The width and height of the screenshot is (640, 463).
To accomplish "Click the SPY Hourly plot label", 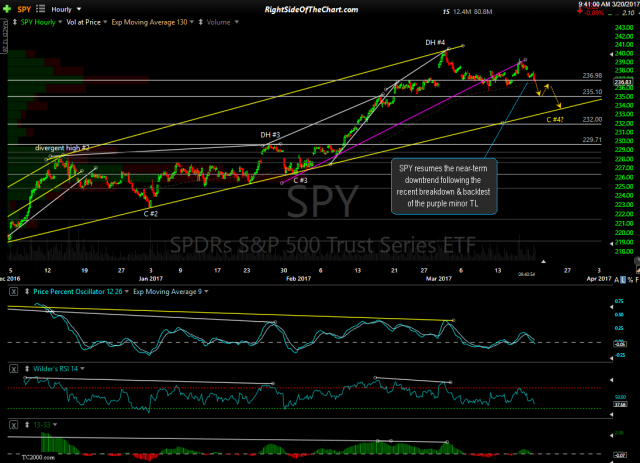I will click(x=38, y=22).
